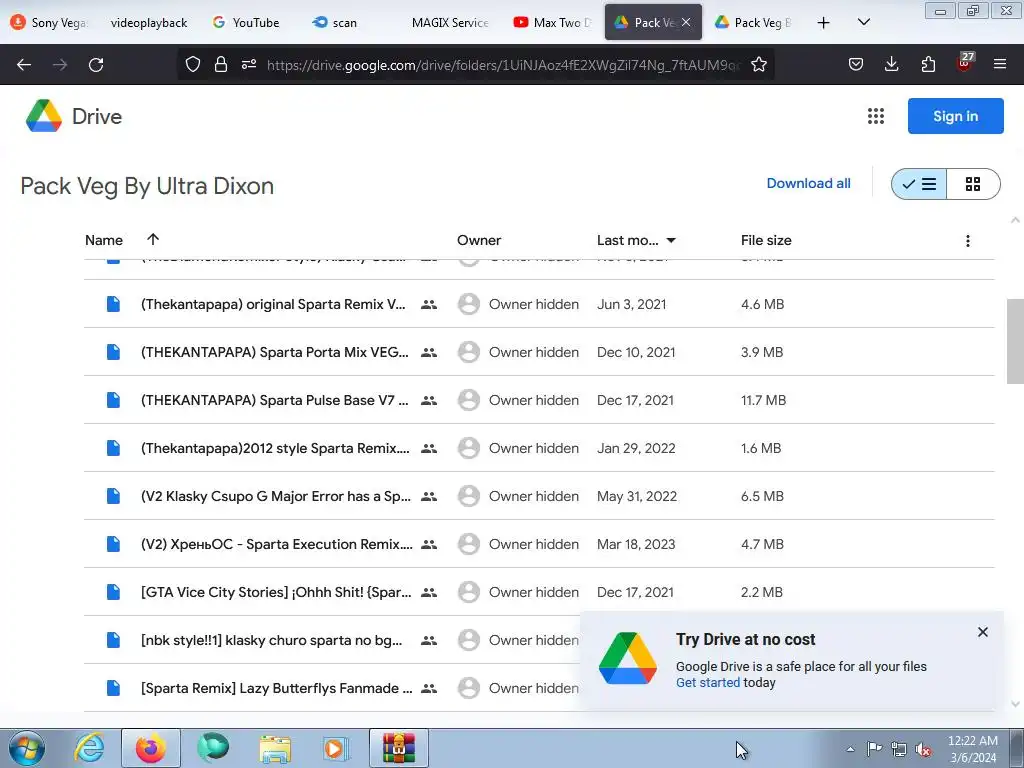Open V2 Klasky Csupo G Major Error file
1024x768 pixels.
[276, 496]
